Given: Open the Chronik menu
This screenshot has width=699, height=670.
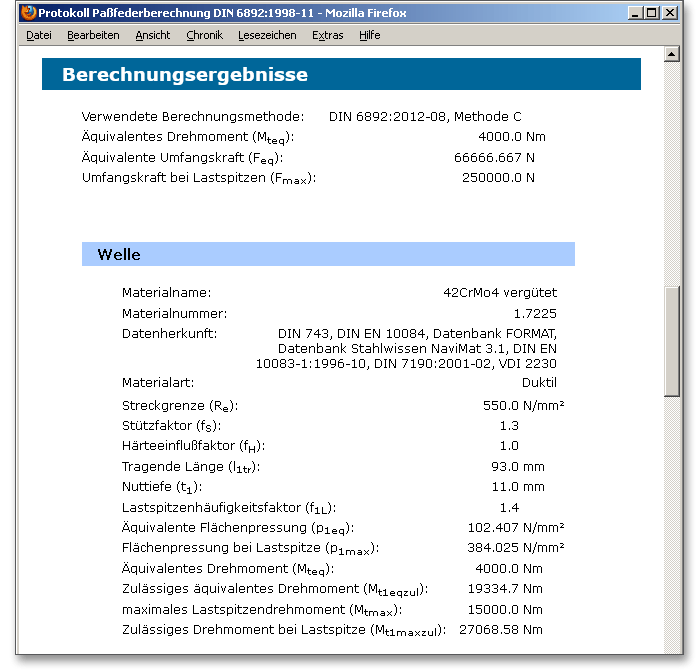Looking at the screenshot, I should [x=204, y=35].
